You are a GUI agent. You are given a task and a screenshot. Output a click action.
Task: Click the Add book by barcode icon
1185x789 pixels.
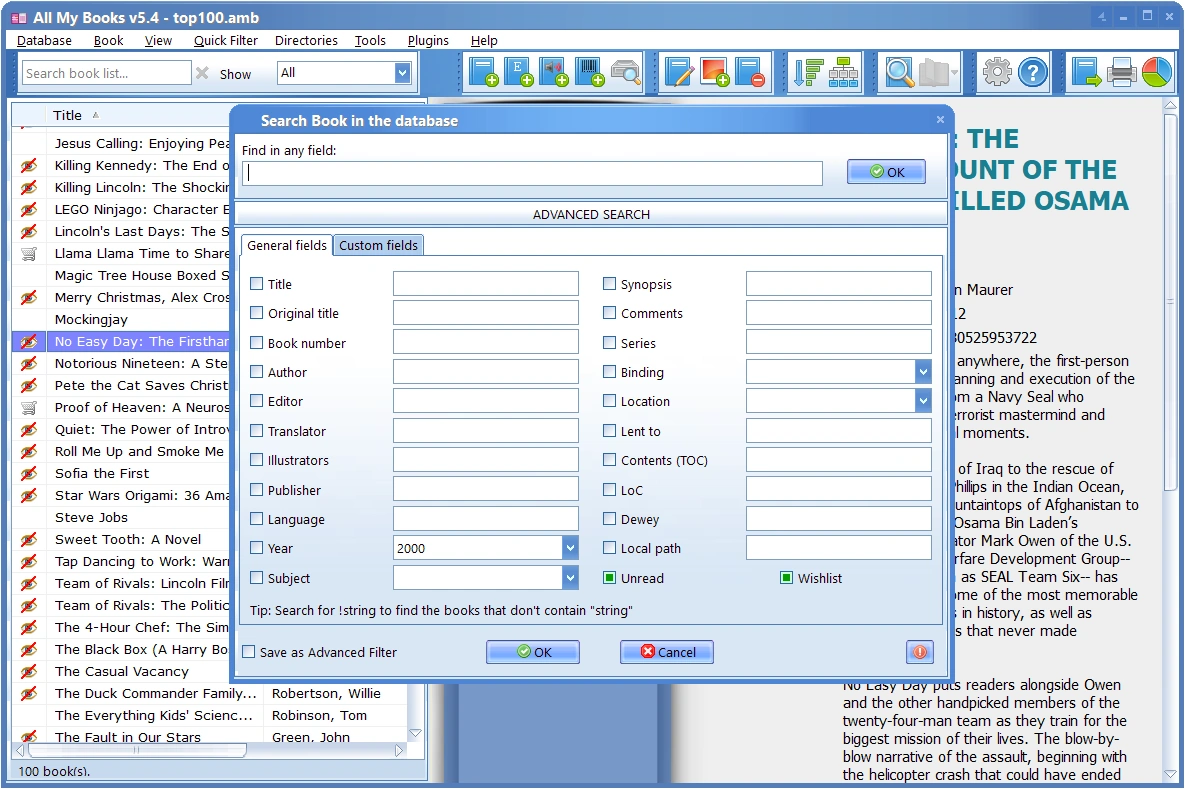click(589, 73)
